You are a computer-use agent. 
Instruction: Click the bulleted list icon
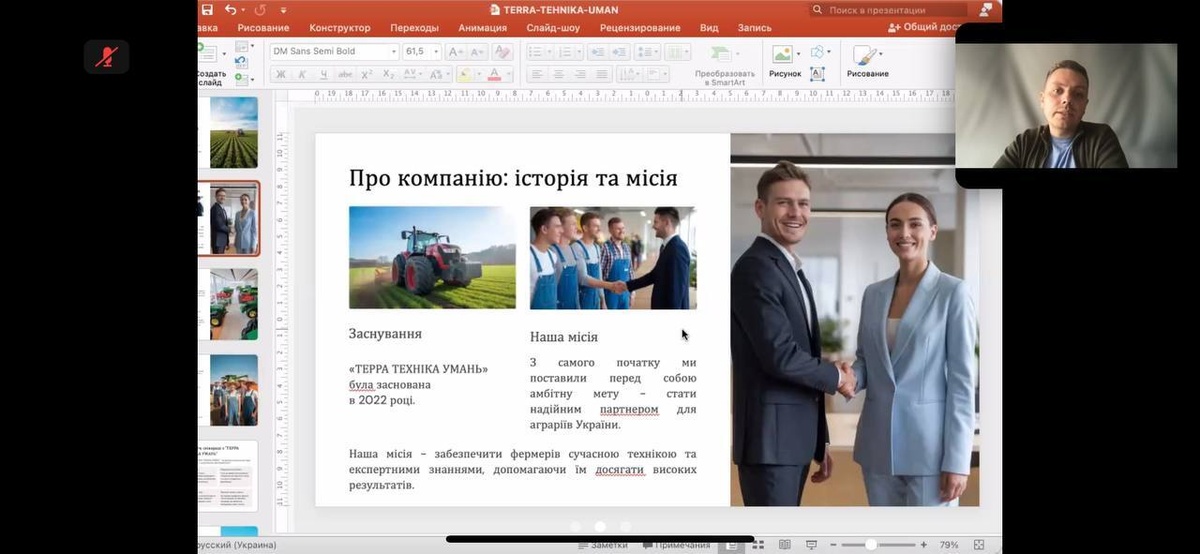pos(535,52)
